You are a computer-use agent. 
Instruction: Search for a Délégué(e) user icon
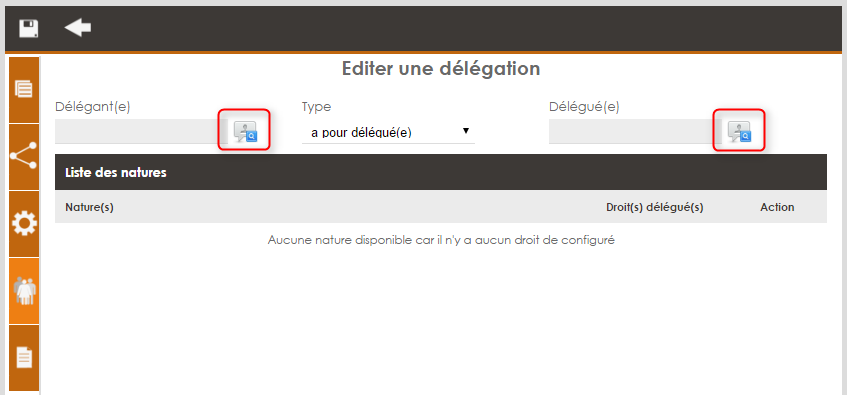[740, 131]
